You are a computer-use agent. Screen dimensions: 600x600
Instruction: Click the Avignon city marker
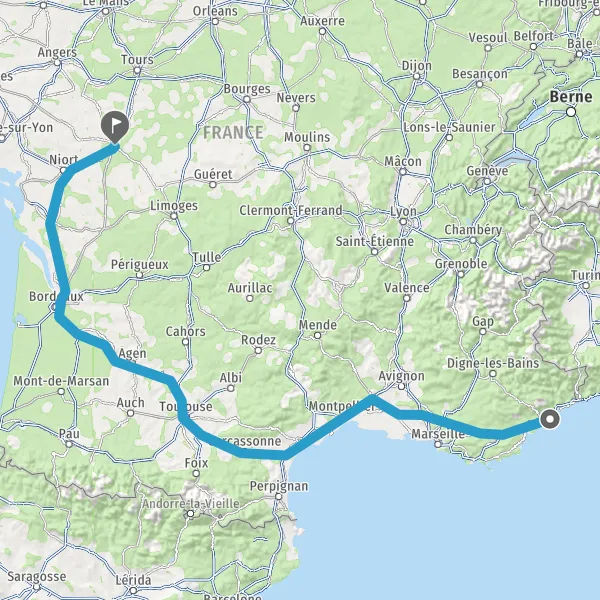pos(401,387)
